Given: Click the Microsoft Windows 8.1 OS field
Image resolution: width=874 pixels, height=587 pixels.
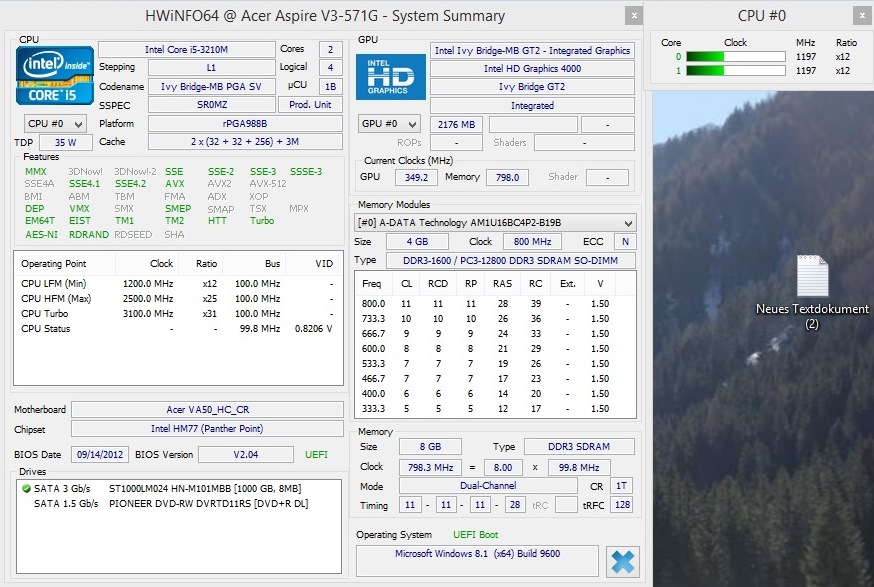Looking at the screenshot, I should point(478,561).
